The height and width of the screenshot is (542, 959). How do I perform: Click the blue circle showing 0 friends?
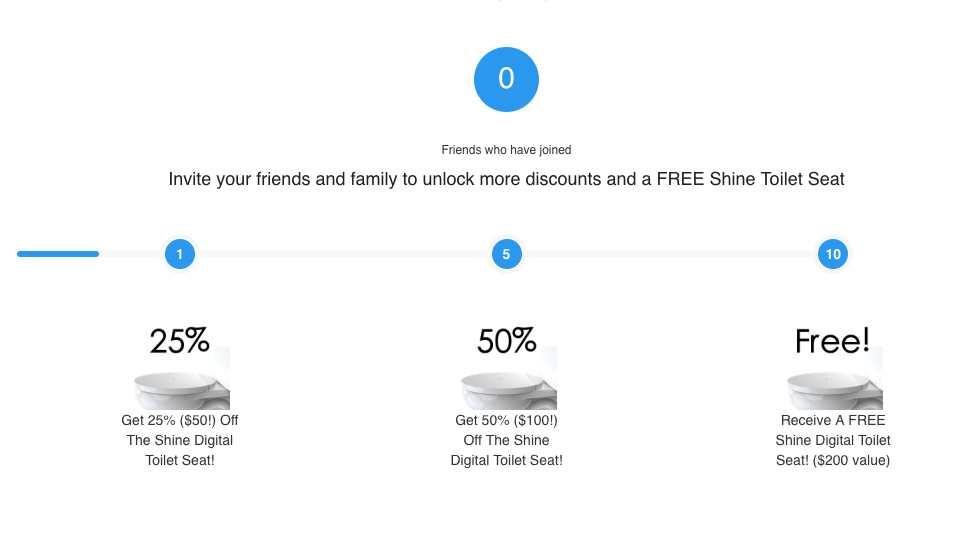point(506,80)
